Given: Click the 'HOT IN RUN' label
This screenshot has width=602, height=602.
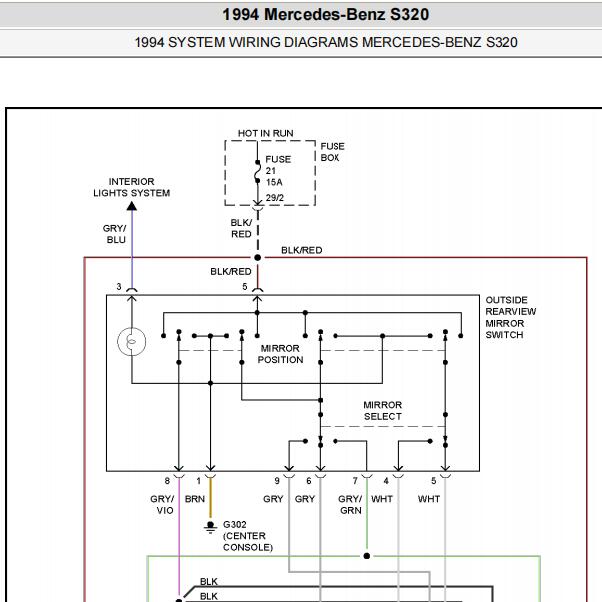Looking at the screenshot, I should [266, 133].
